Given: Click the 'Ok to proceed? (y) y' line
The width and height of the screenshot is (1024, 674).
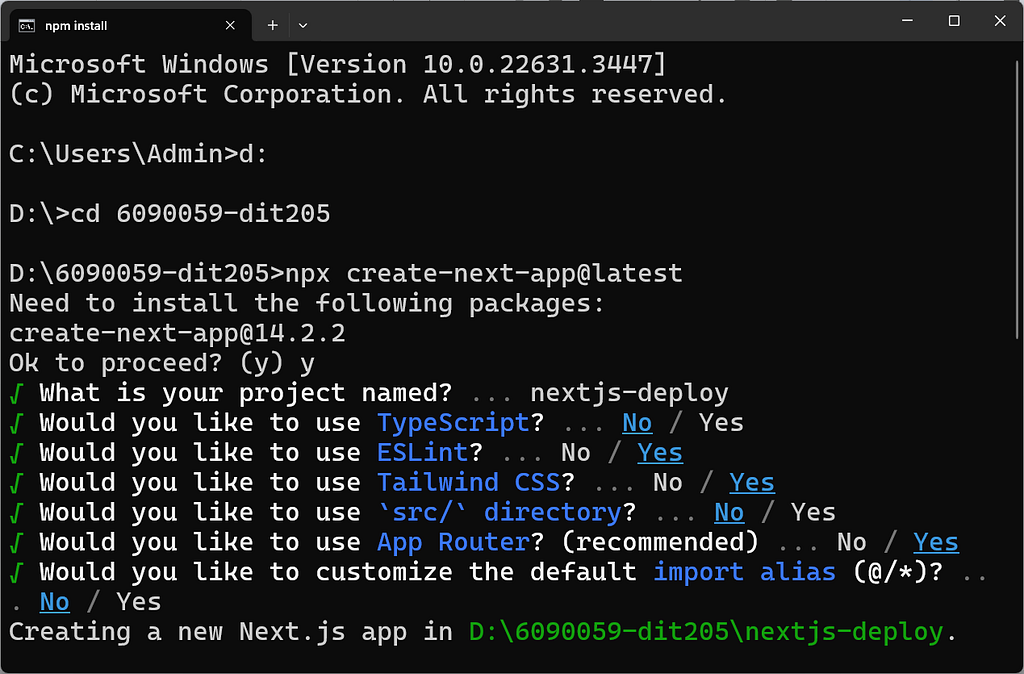Looking at the screenshot, I should tap(162, 363).
